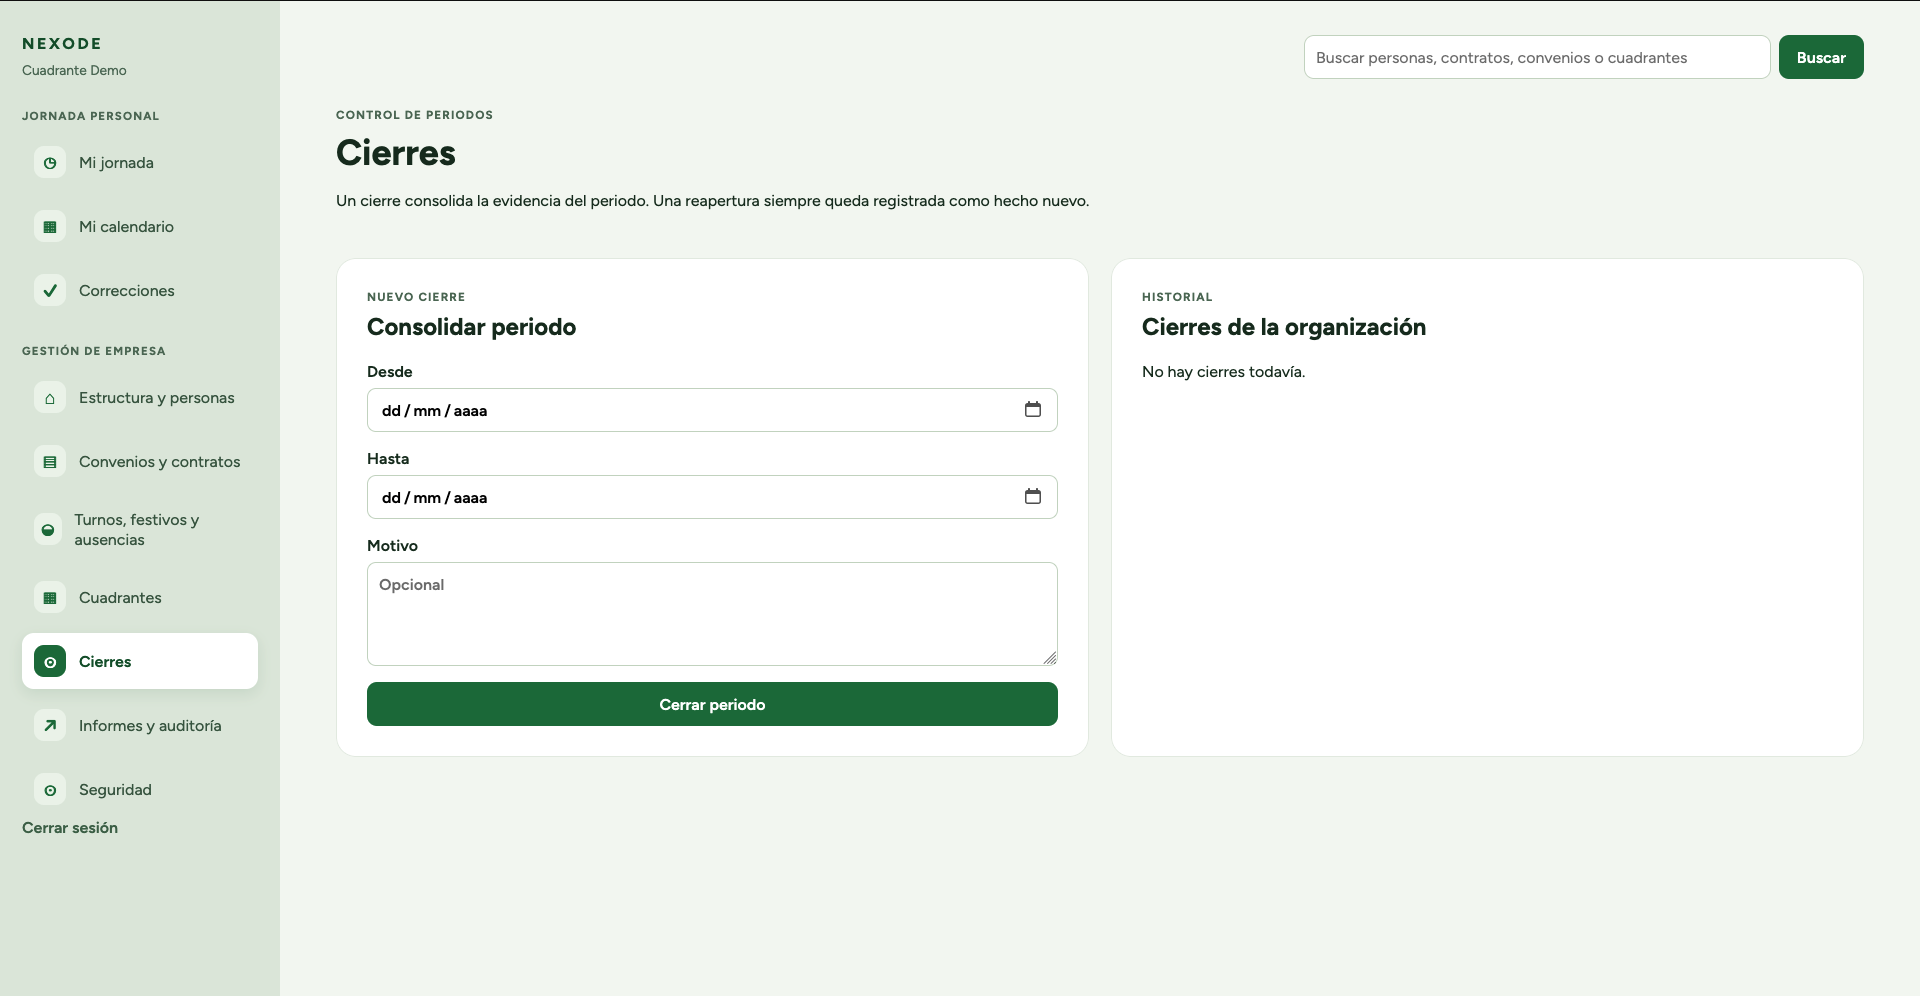Go to the Seguridad section
1920x996 pixels.
140,790
